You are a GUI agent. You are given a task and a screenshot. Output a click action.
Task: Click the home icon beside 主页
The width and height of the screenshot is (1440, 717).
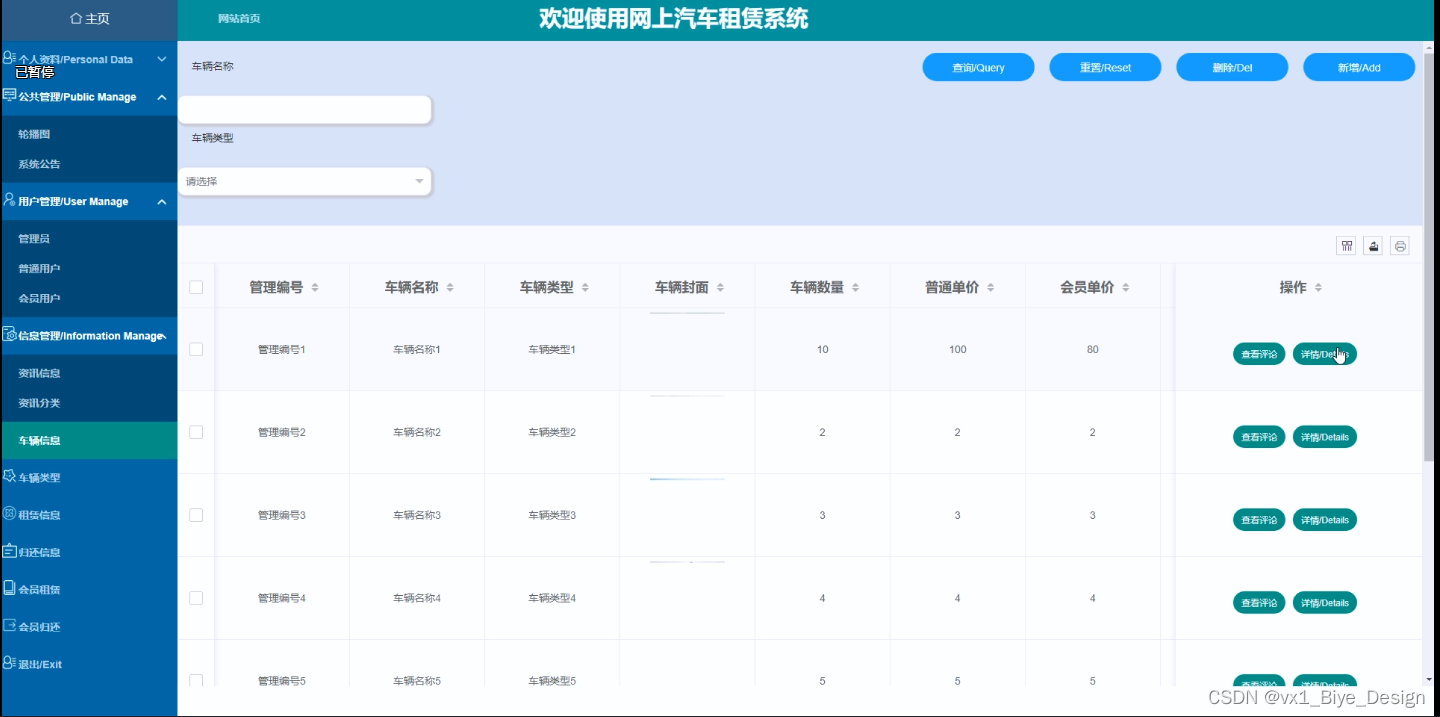point(76,19)
